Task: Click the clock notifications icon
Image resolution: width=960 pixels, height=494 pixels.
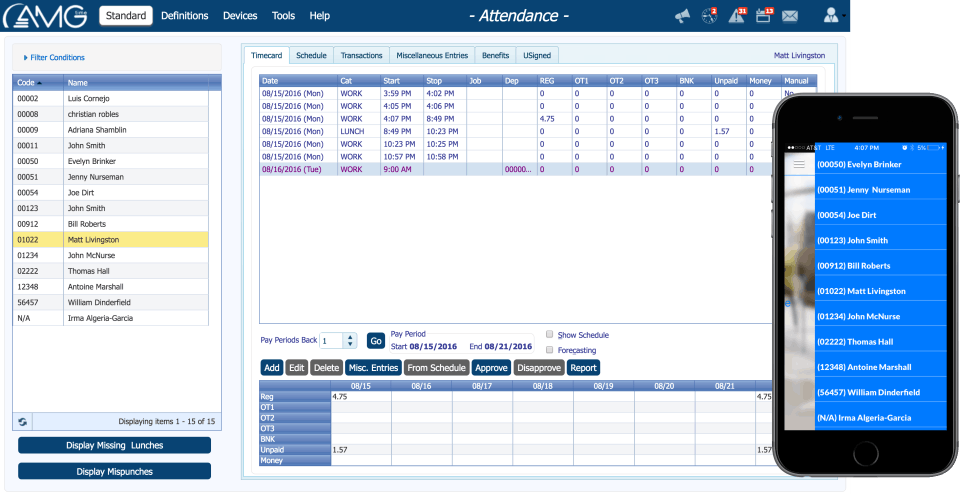Action: click(x=710, y=16)
